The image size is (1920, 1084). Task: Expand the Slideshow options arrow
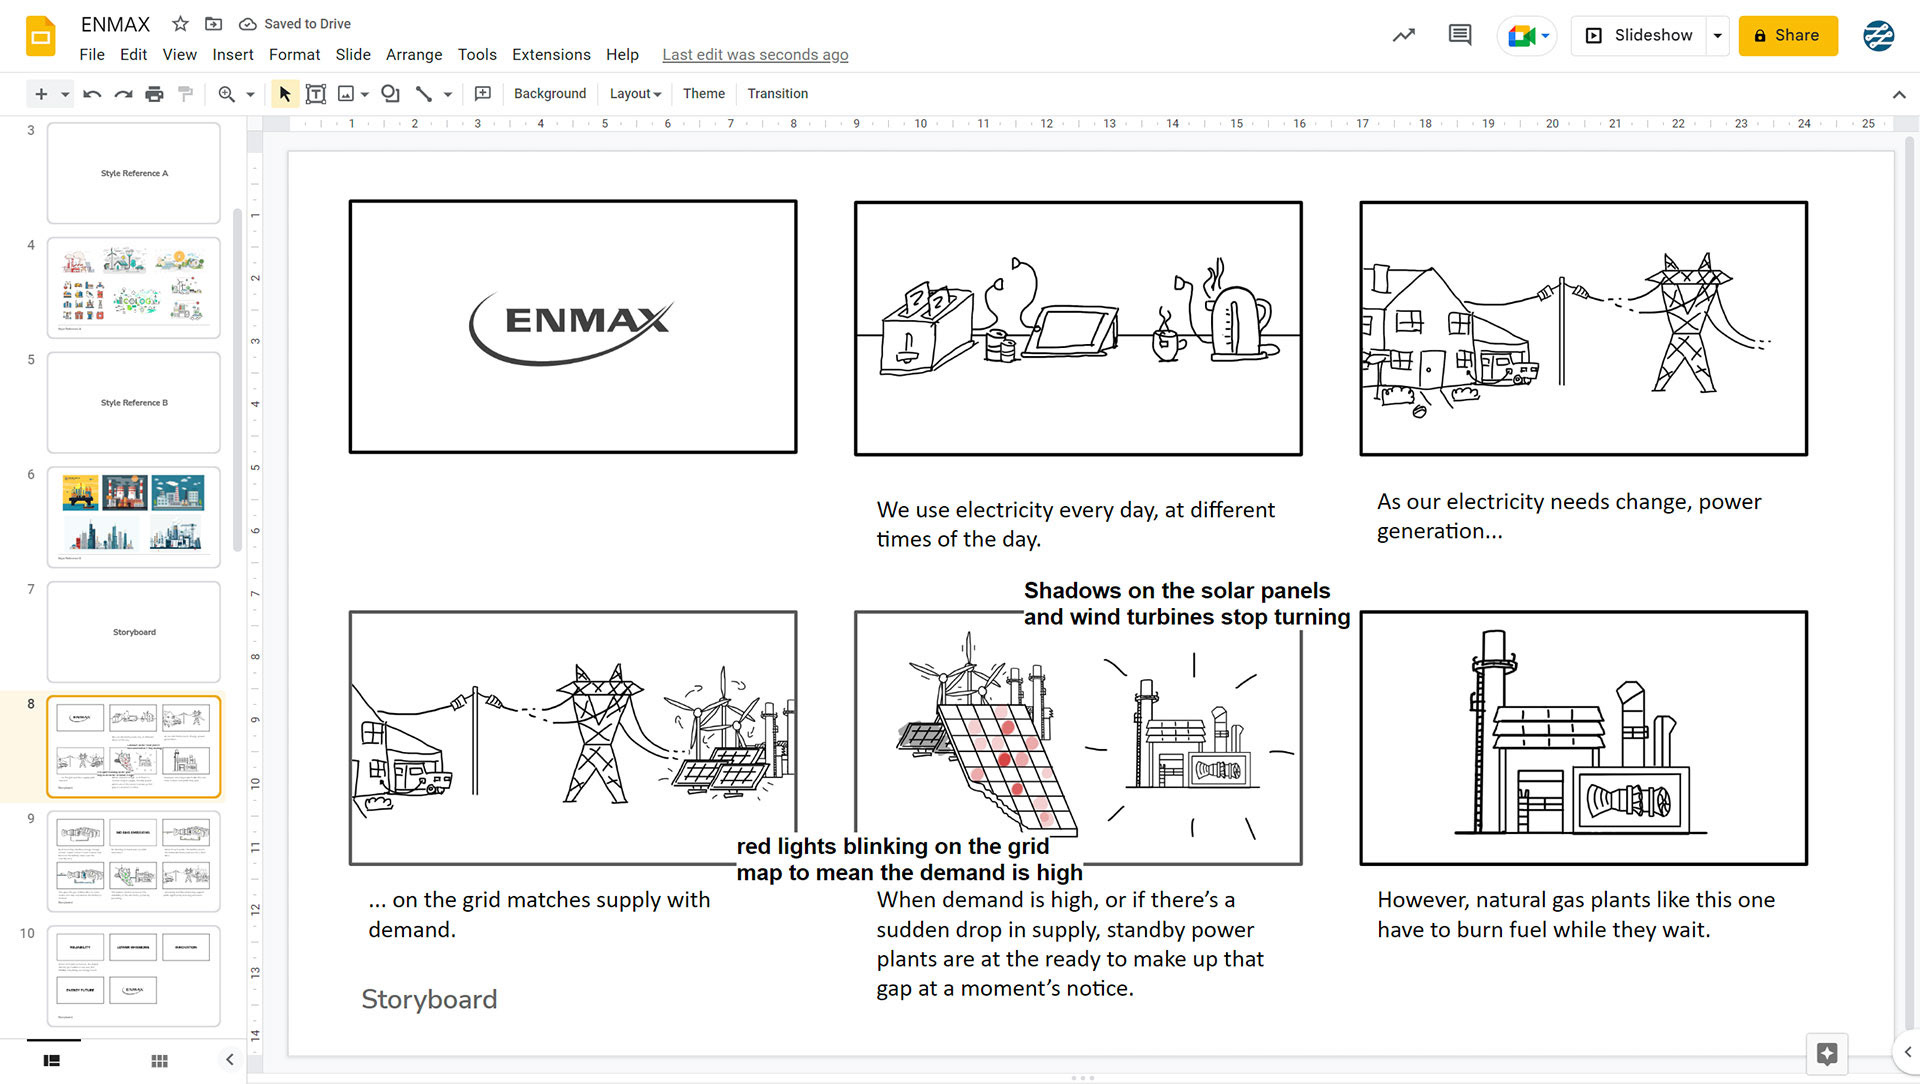point(1718,36)
